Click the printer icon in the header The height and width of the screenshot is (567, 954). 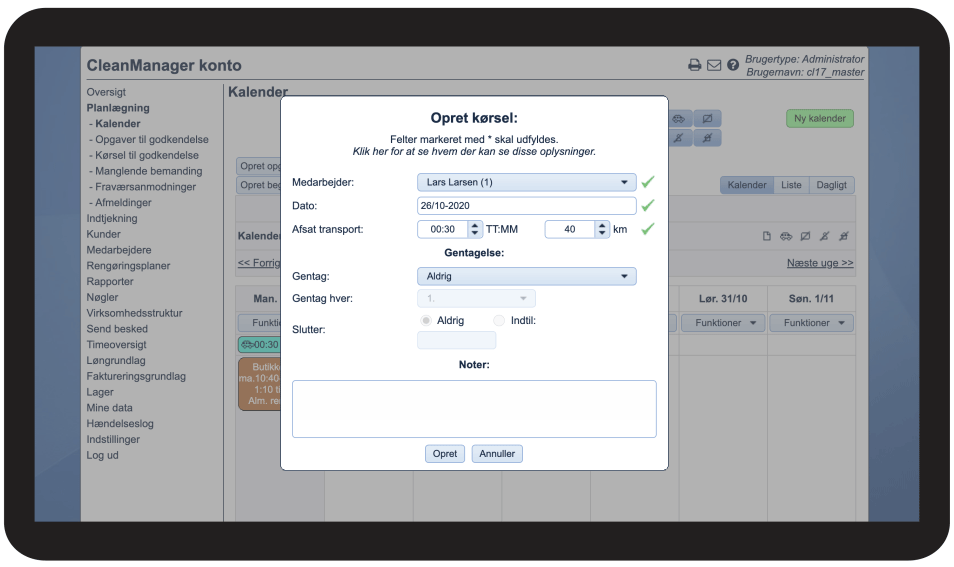pyautogui.click(x=694, y=65)
